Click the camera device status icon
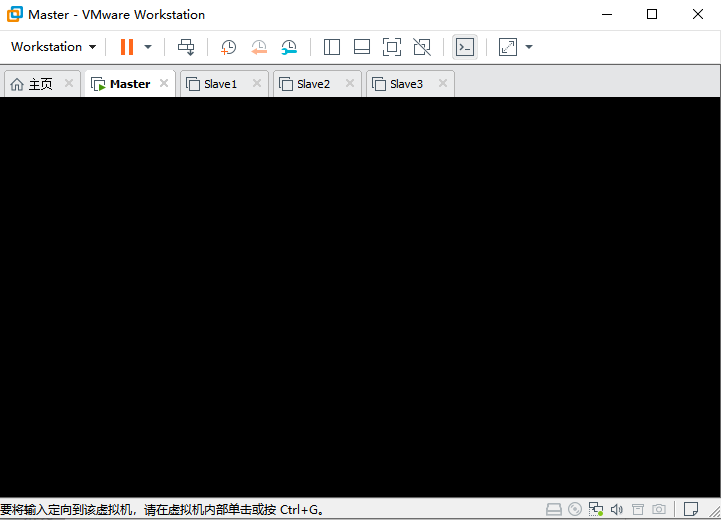This screenshot has width=722, height=521. click(x=659, y=509)
